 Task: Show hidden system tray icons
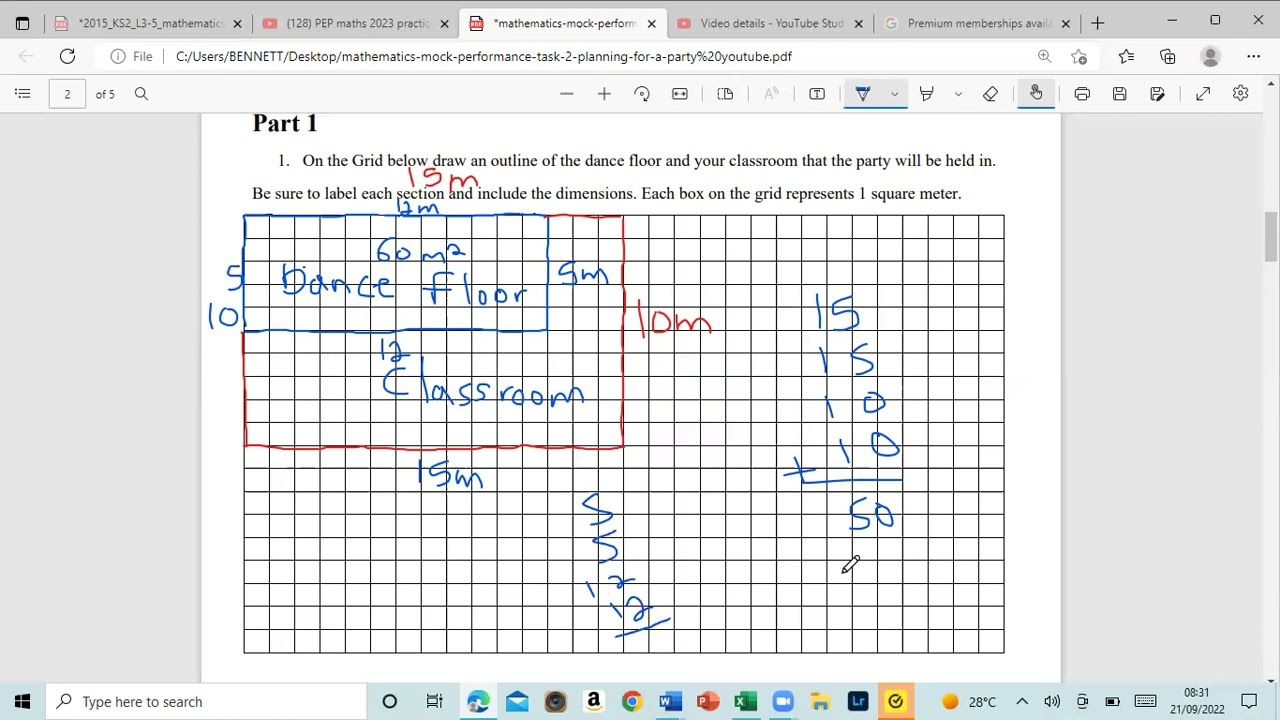click(x=1022, y=701)
